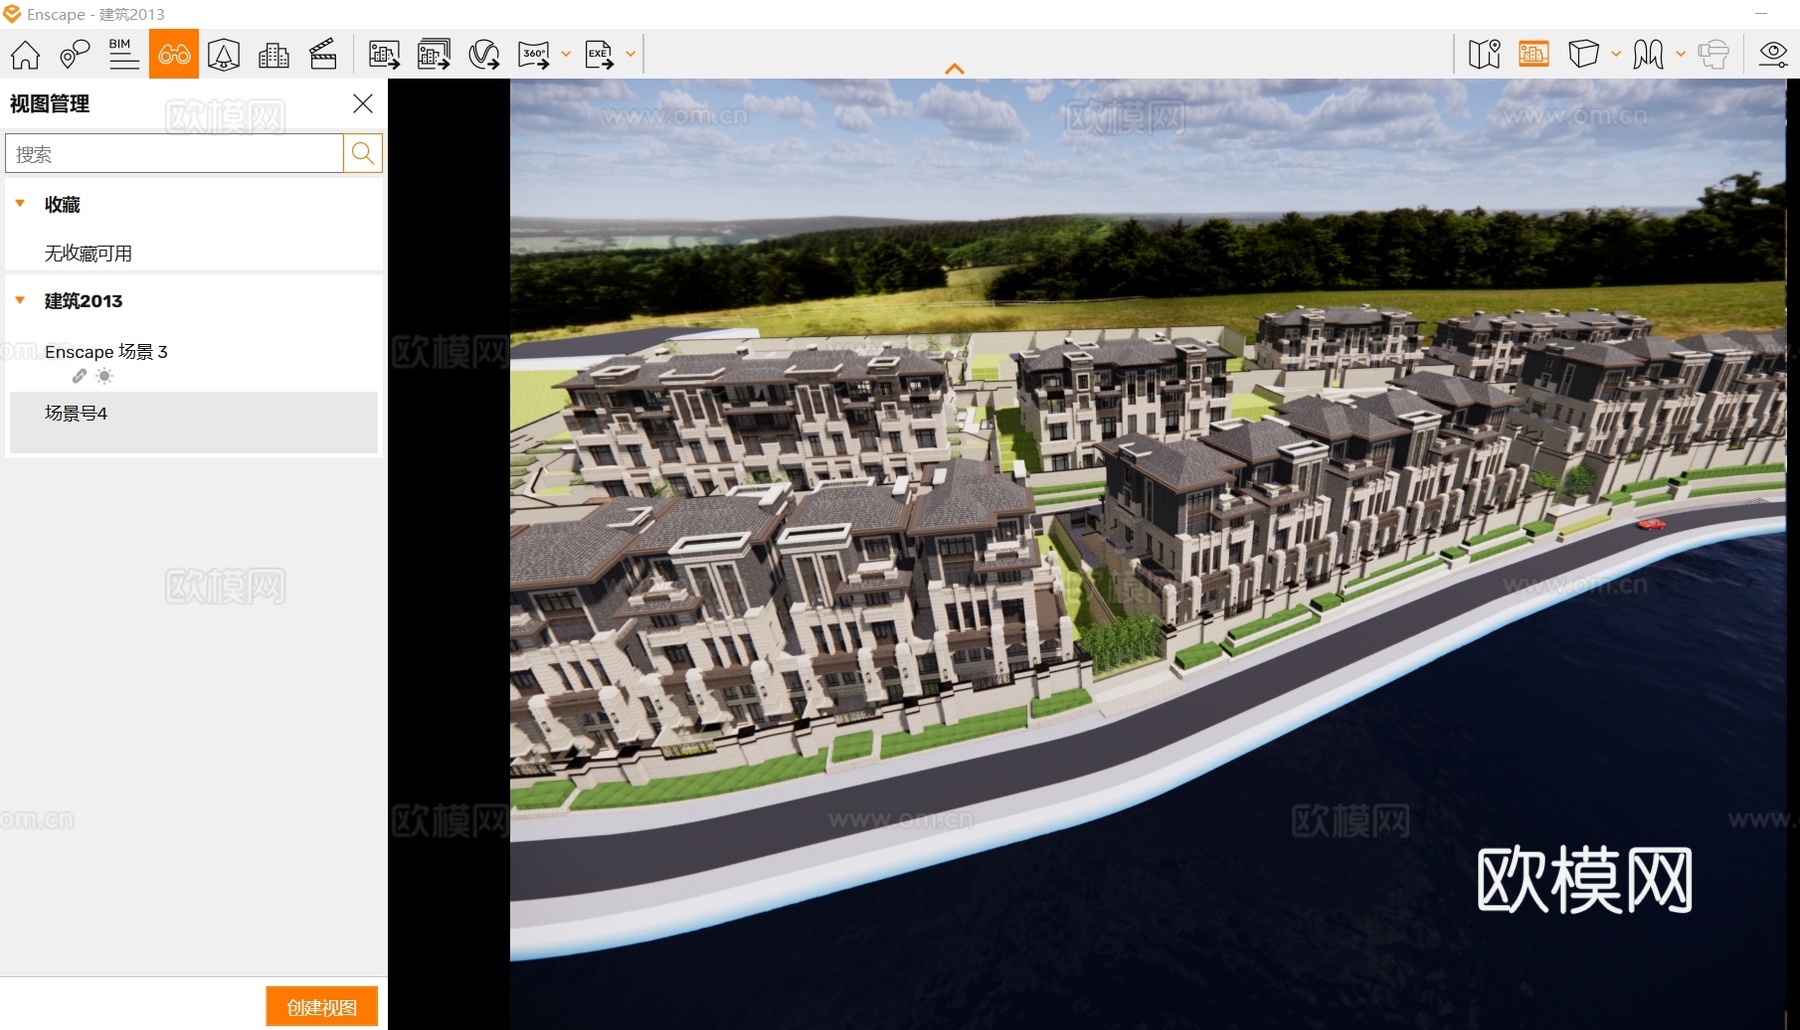Select the Enscape 场景 3 view
Viewport: 1800px width, 1030px height.
tap(106, 352)
